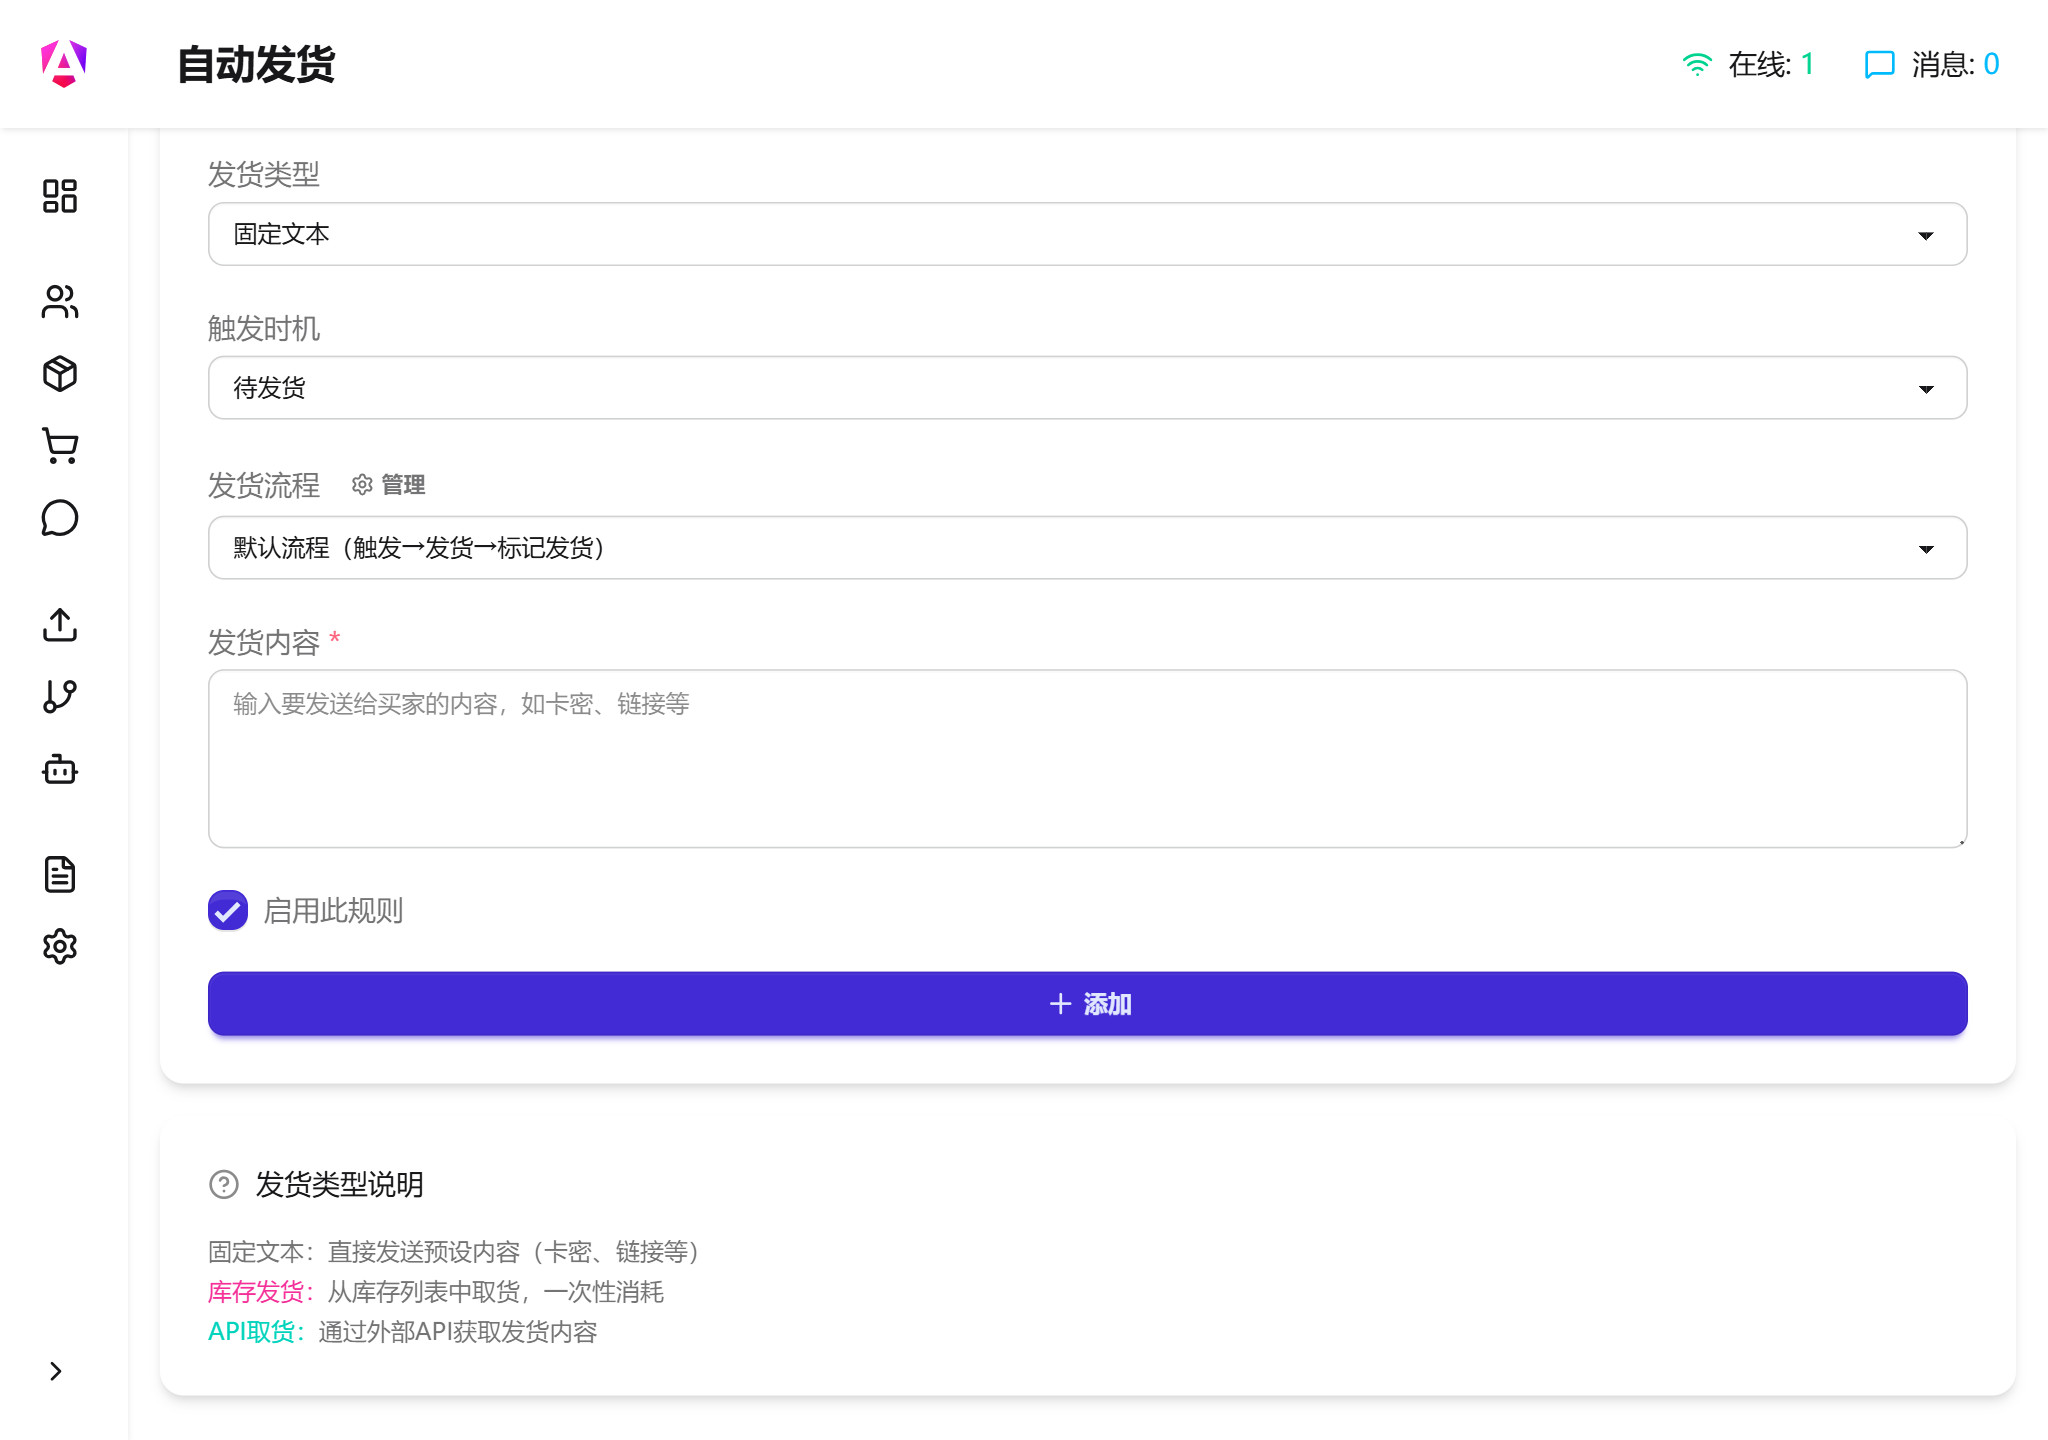Click the 消息 message bubble icon
Image resolution: width=2048 pixels, height=1440 pixels.
pos(1879,64)
